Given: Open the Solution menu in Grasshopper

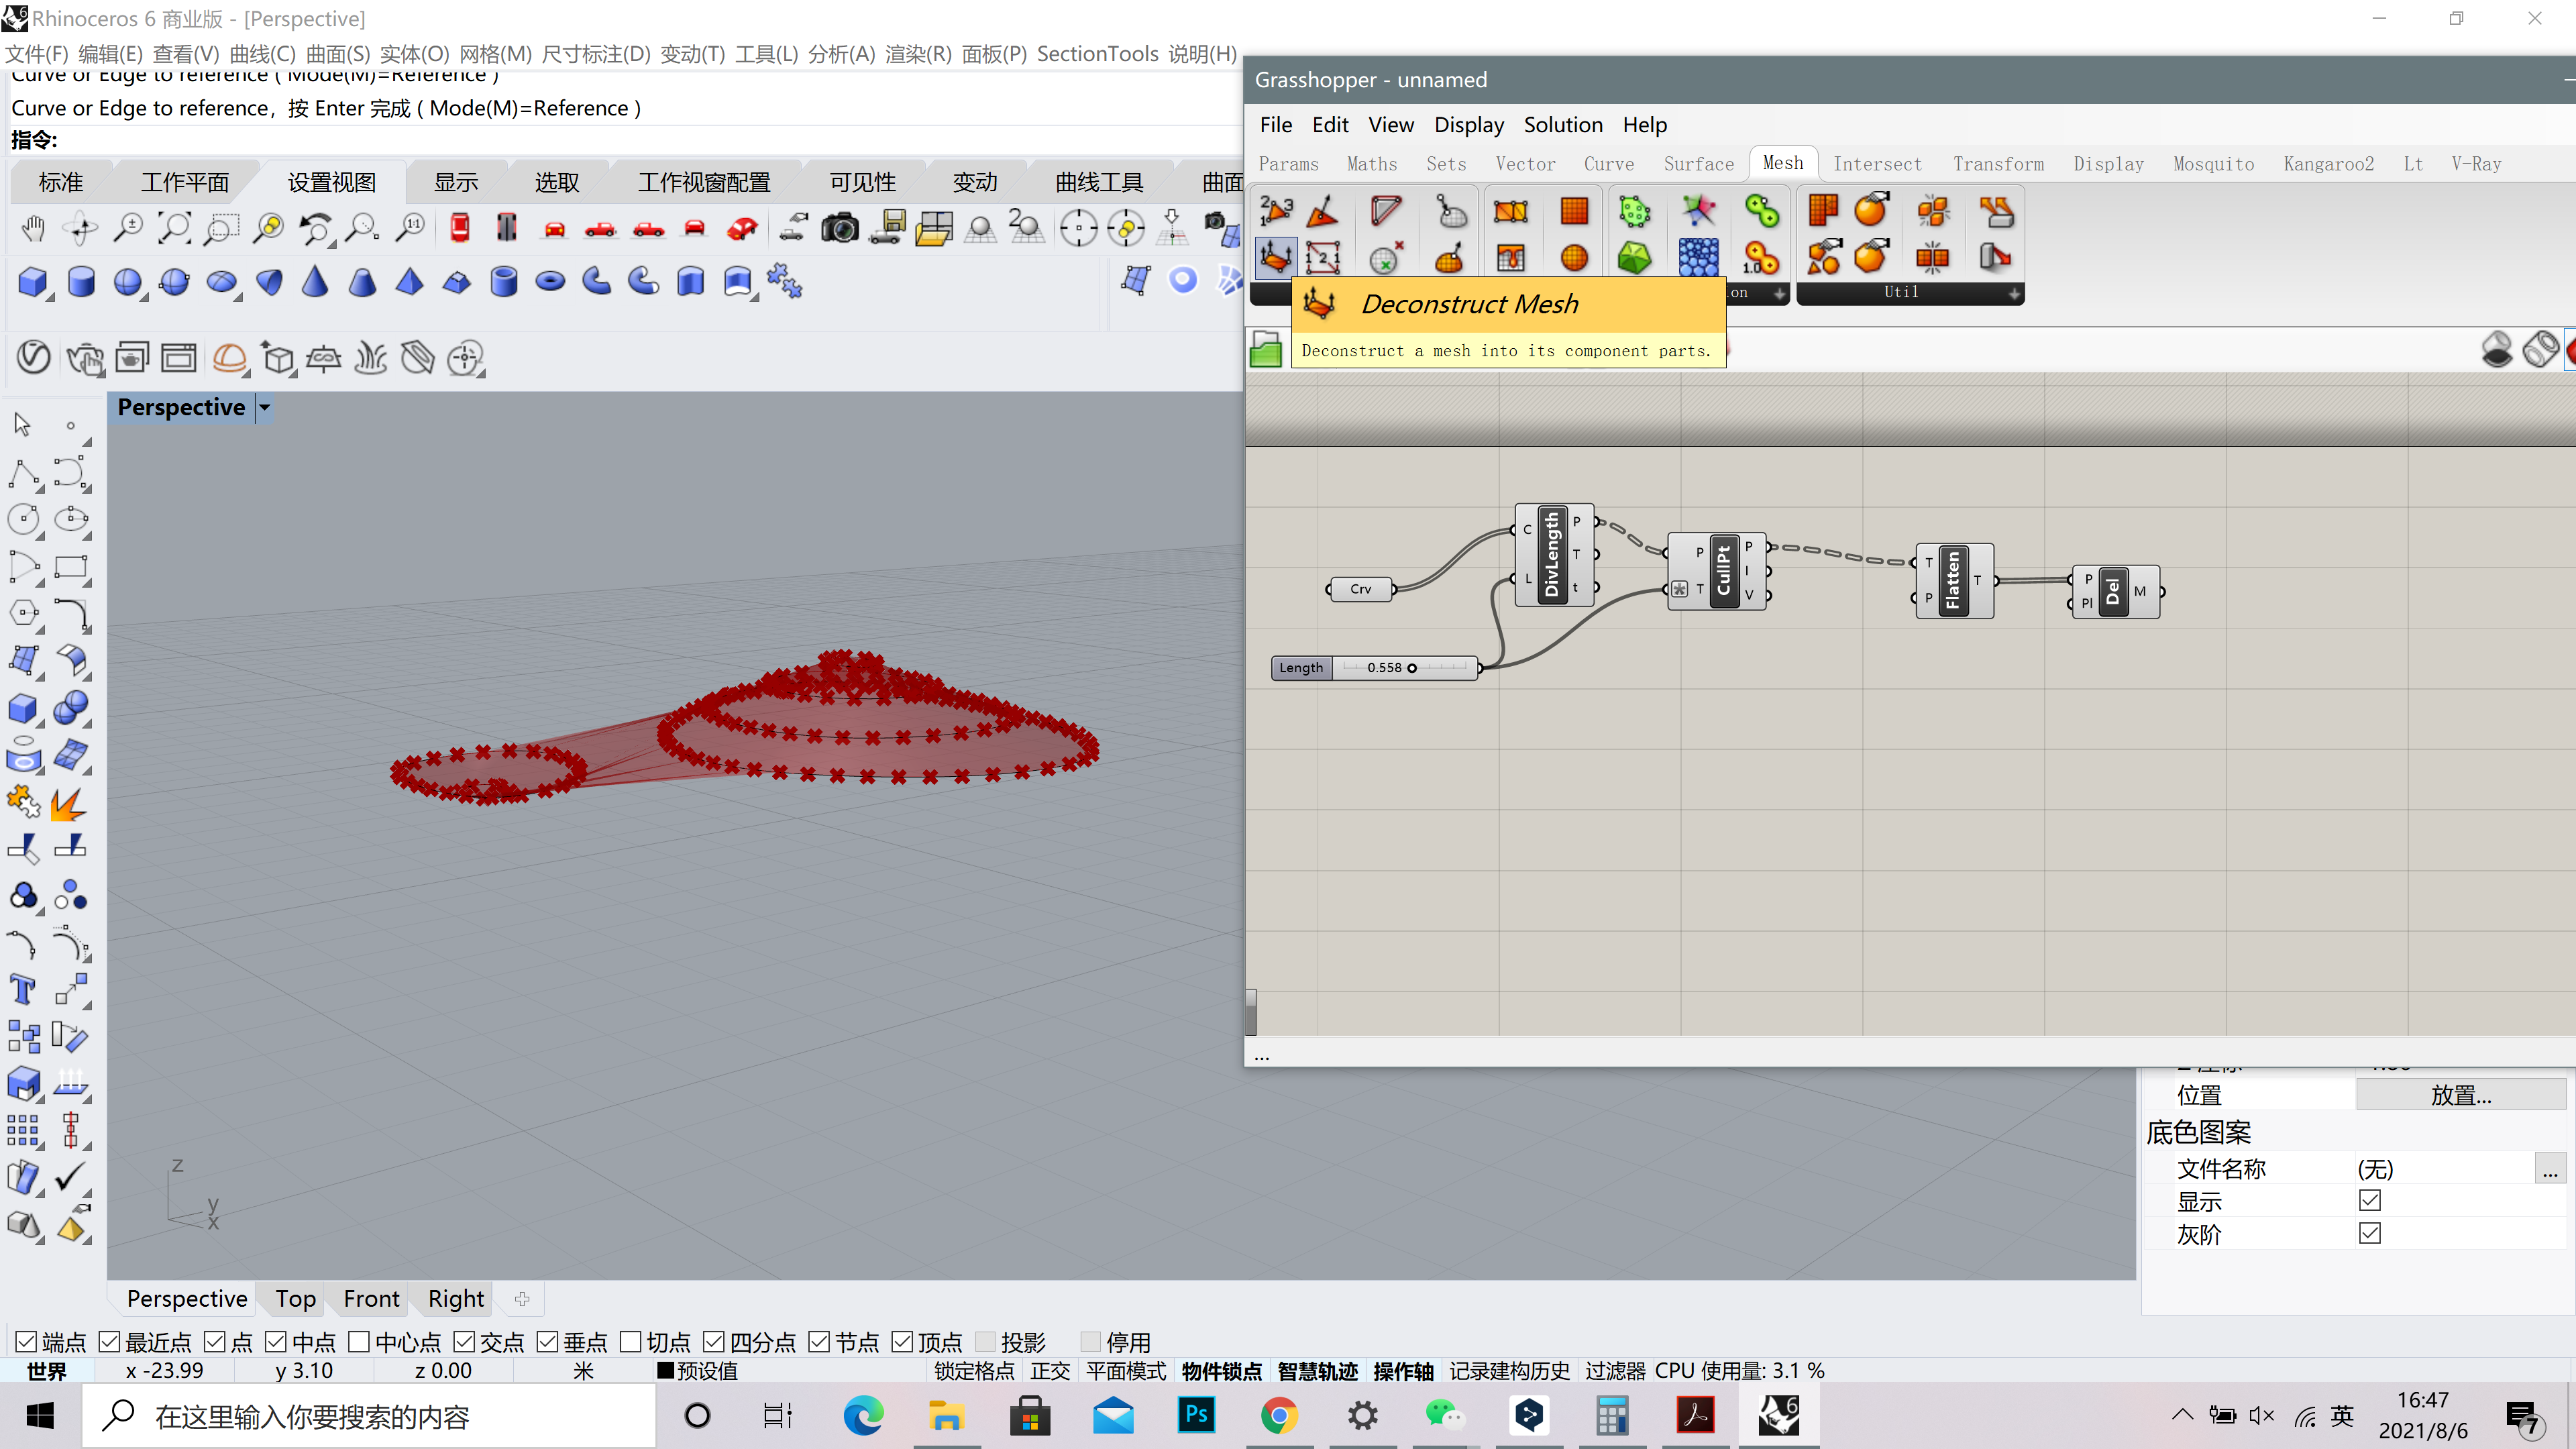Looking at the screenshot, I should pyautogui.click(x=1563, y=125).
